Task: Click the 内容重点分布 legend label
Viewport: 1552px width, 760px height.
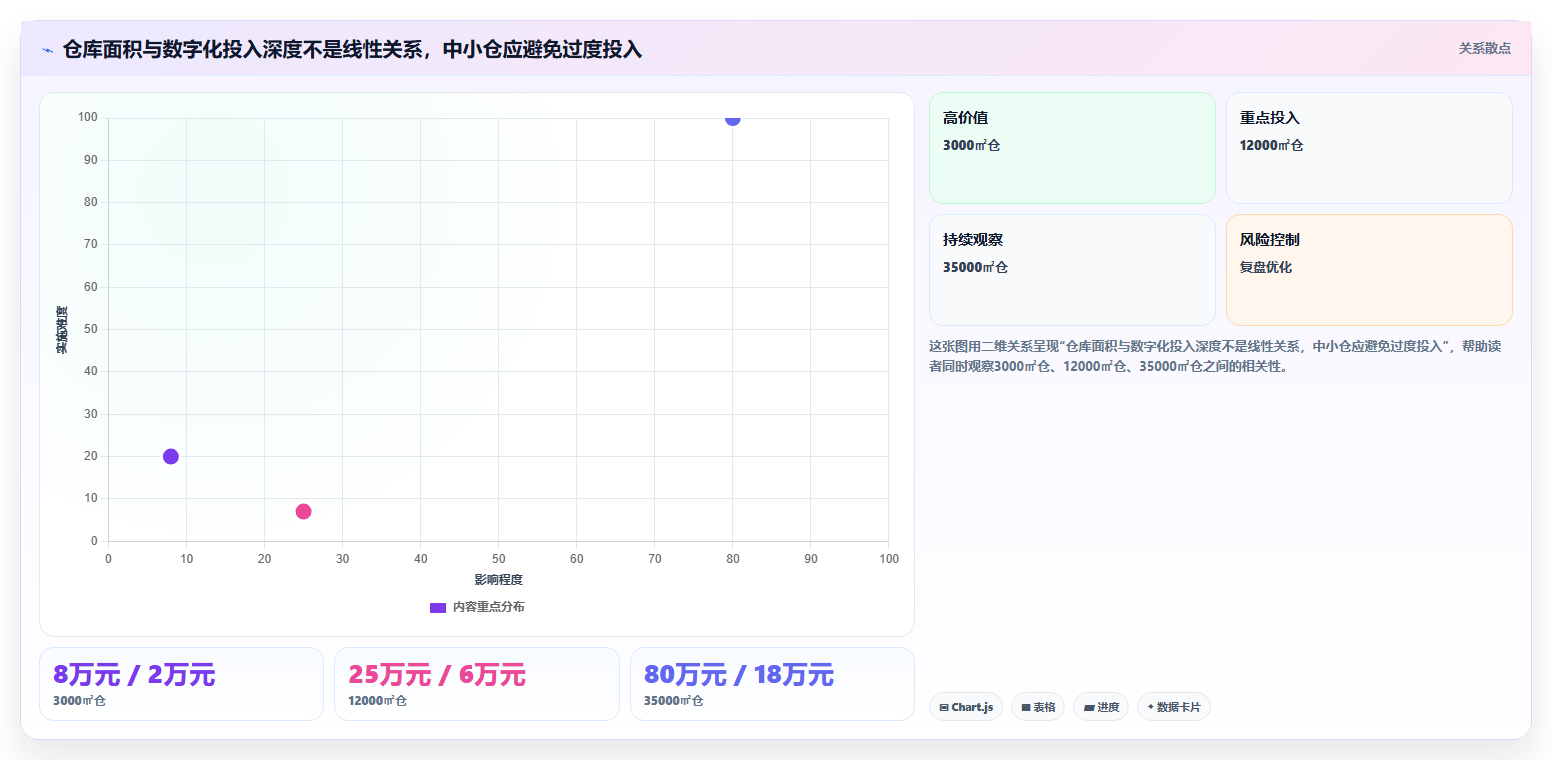Action: pos(488,607)
